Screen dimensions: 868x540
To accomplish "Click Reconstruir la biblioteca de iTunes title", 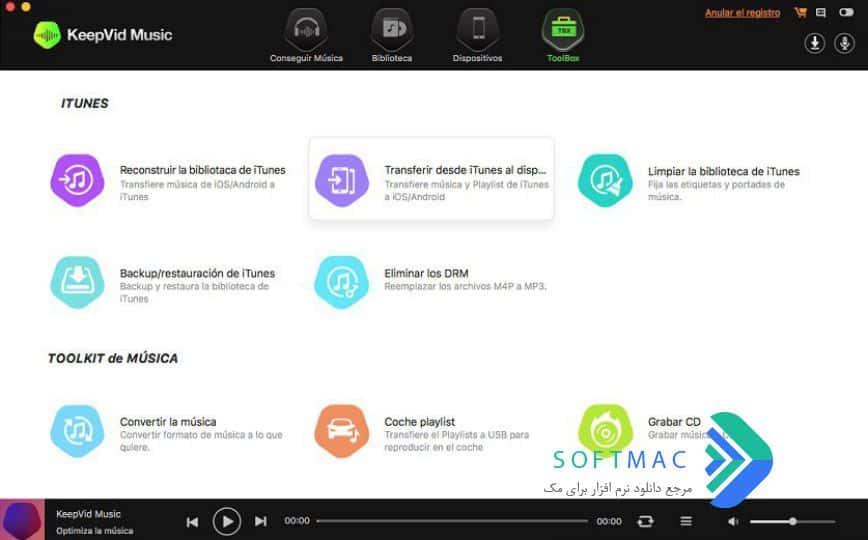I will coord(203,170).
